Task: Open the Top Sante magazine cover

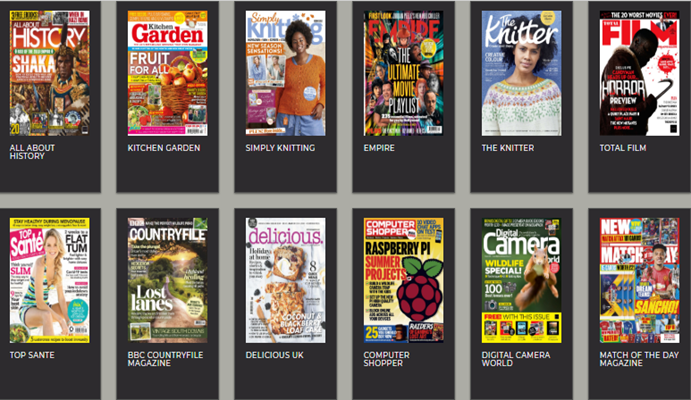Action: click(49, 280)
